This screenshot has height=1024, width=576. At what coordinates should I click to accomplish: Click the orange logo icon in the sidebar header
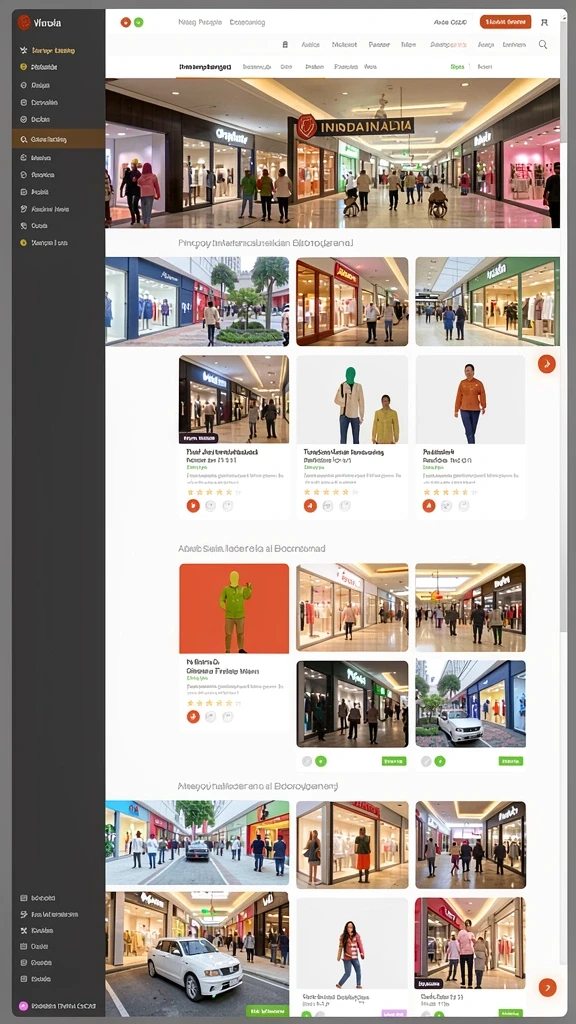[24, 22]
